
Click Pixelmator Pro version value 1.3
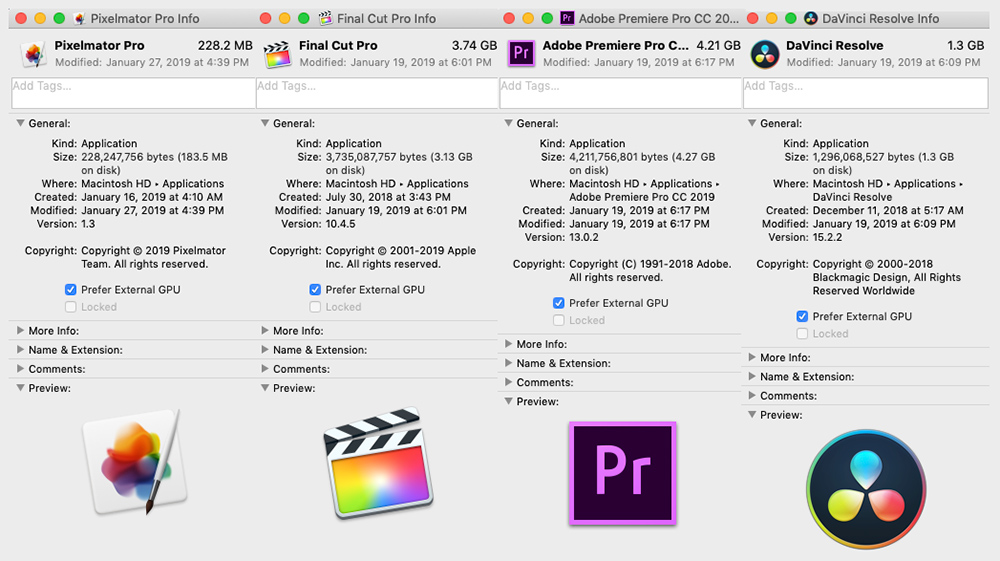[88, 224]
